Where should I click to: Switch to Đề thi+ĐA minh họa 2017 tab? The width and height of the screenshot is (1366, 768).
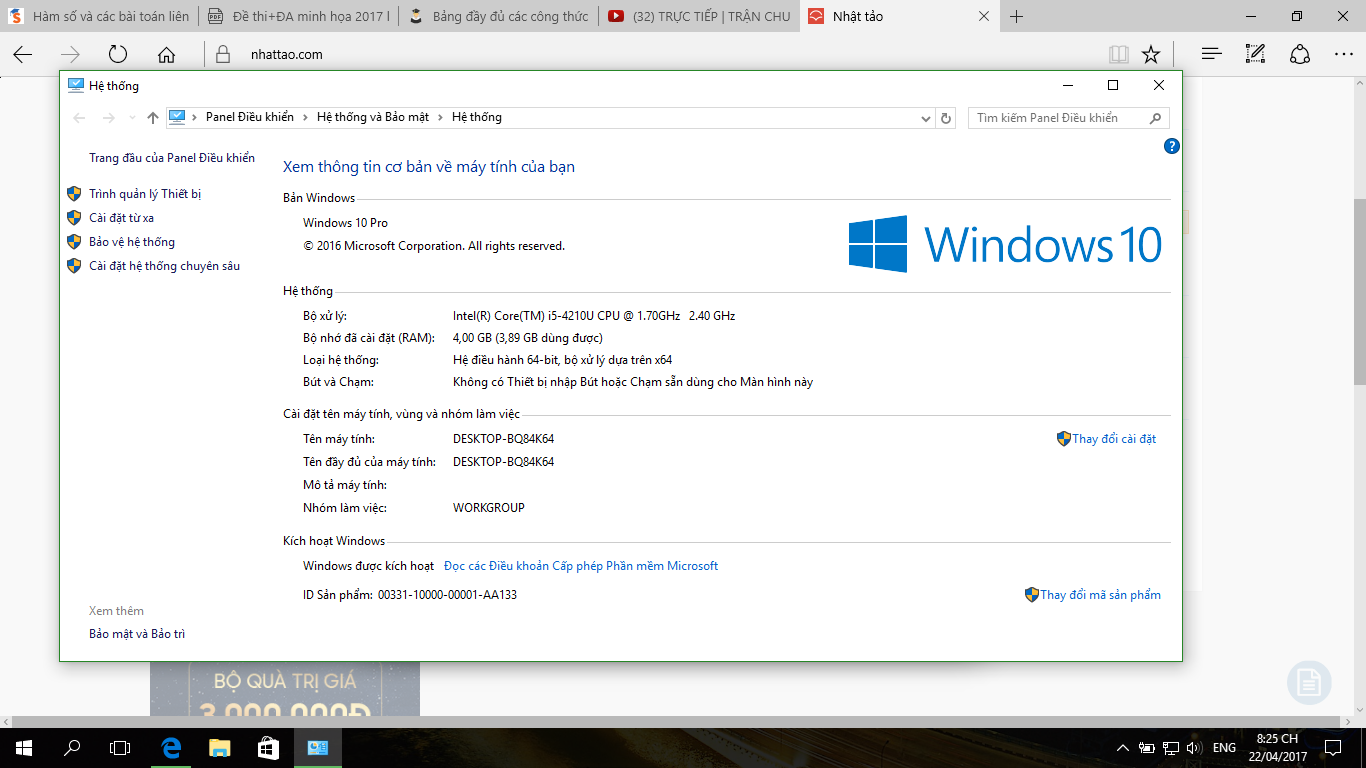[x=299, y=16]
